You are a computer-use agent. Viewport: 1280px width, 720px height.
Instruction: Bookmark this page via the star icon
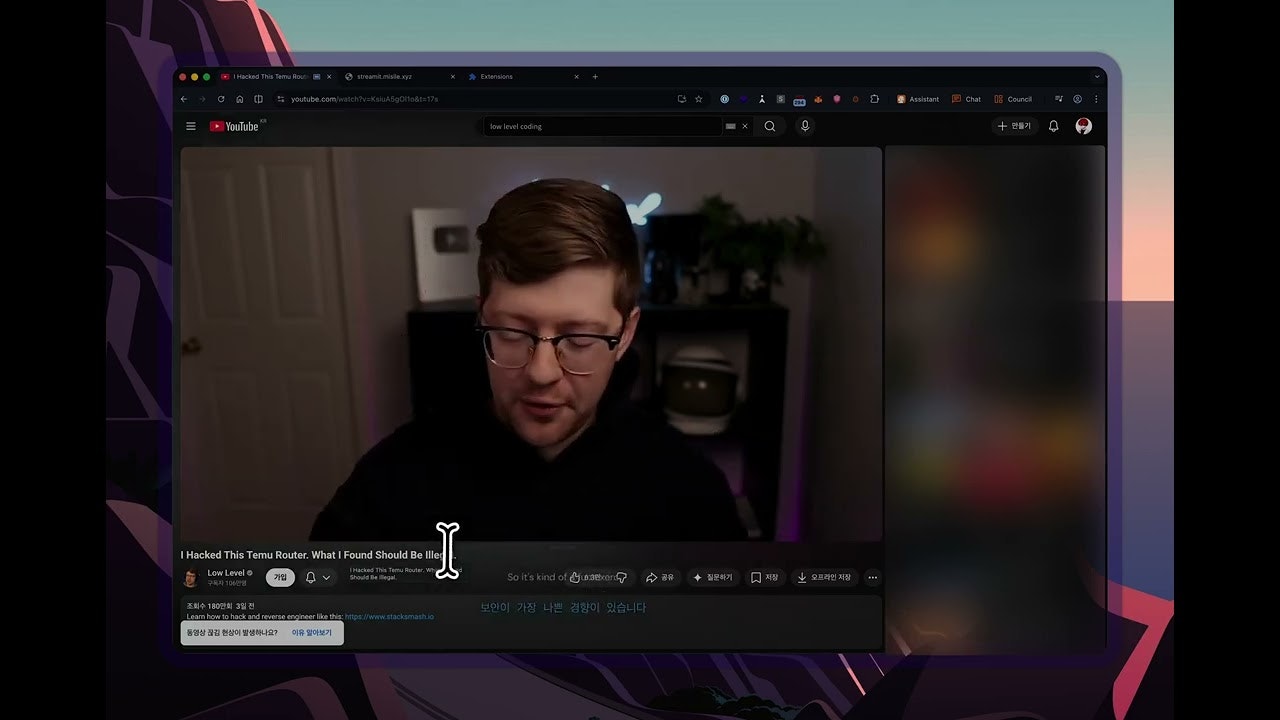tap(697, 99)
